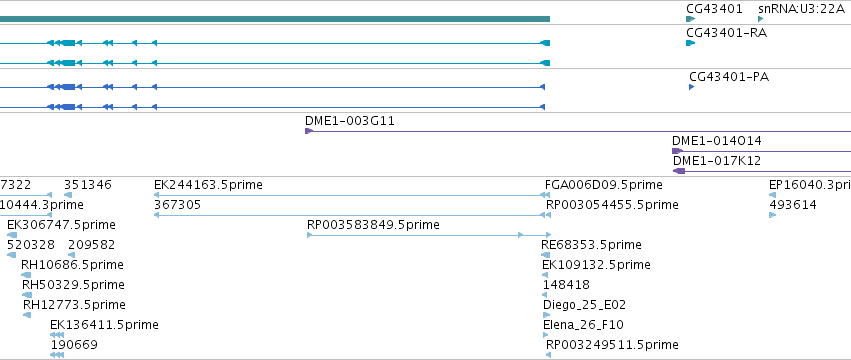The height and width of the screenshot is (360, 851).
Task: Select the snRNA:U3:22A gene label
Action: click(x=801, y=9)
